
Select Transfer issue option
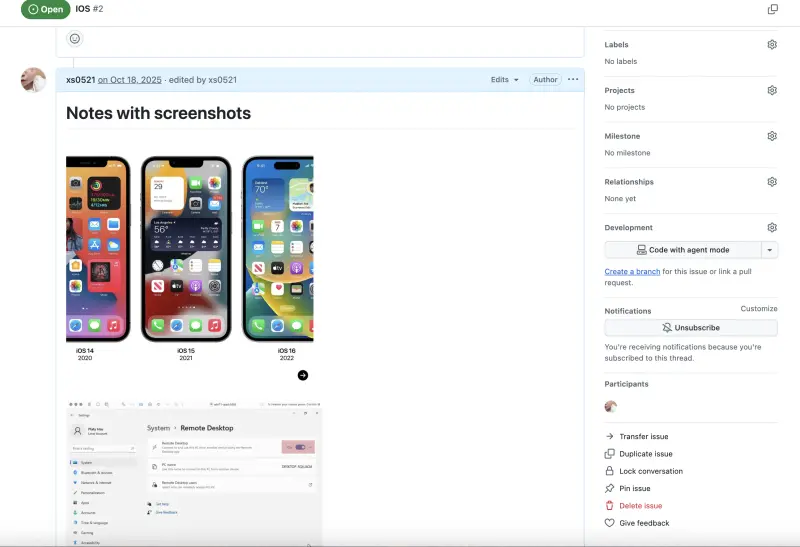643,437
